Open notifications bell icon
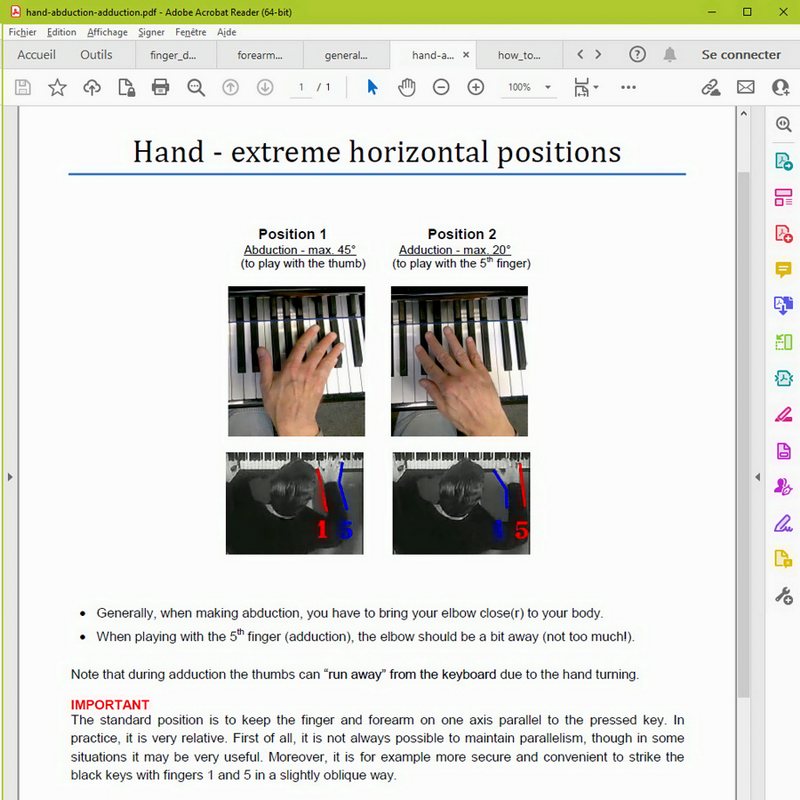The height and width of the screenshot is (800, 800). [670, 55]
